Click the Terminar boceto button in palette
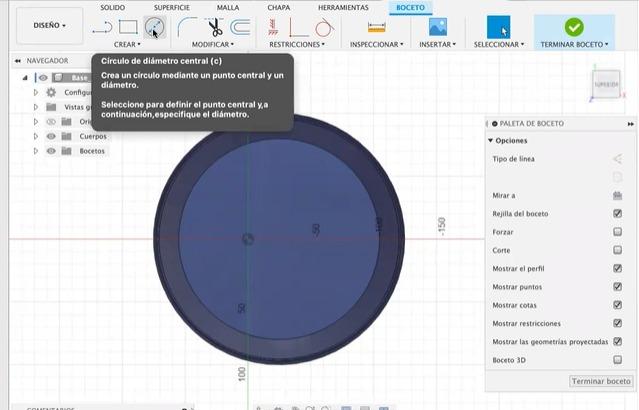 (x=601, y=381)
